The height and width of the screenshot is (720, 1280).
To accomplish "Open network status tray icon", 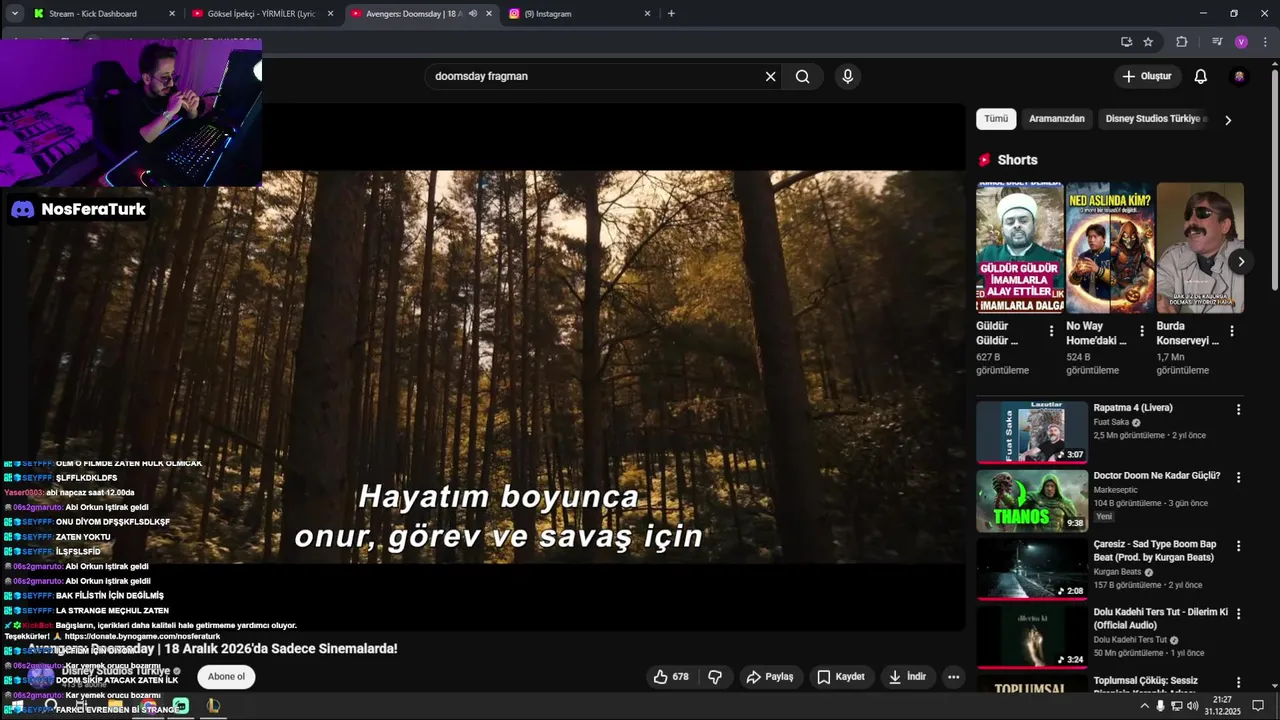I will [x=1177, y=706].
